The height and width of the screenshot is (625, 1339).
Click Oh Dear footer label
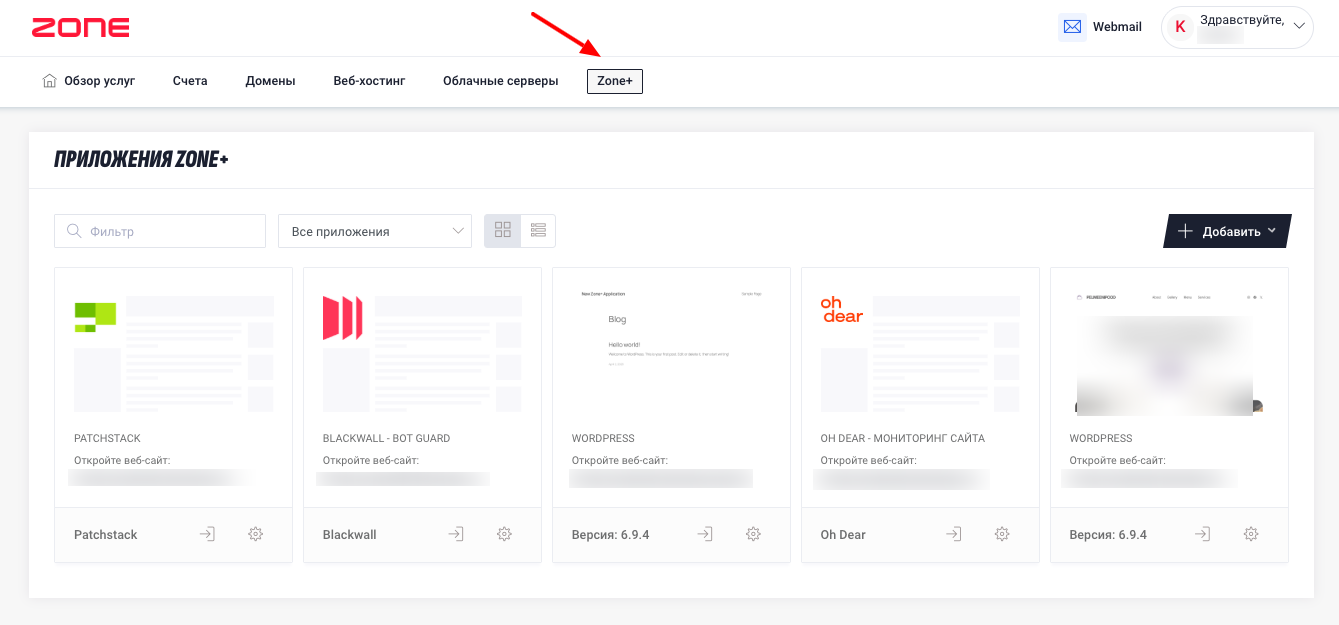(843, 535)
